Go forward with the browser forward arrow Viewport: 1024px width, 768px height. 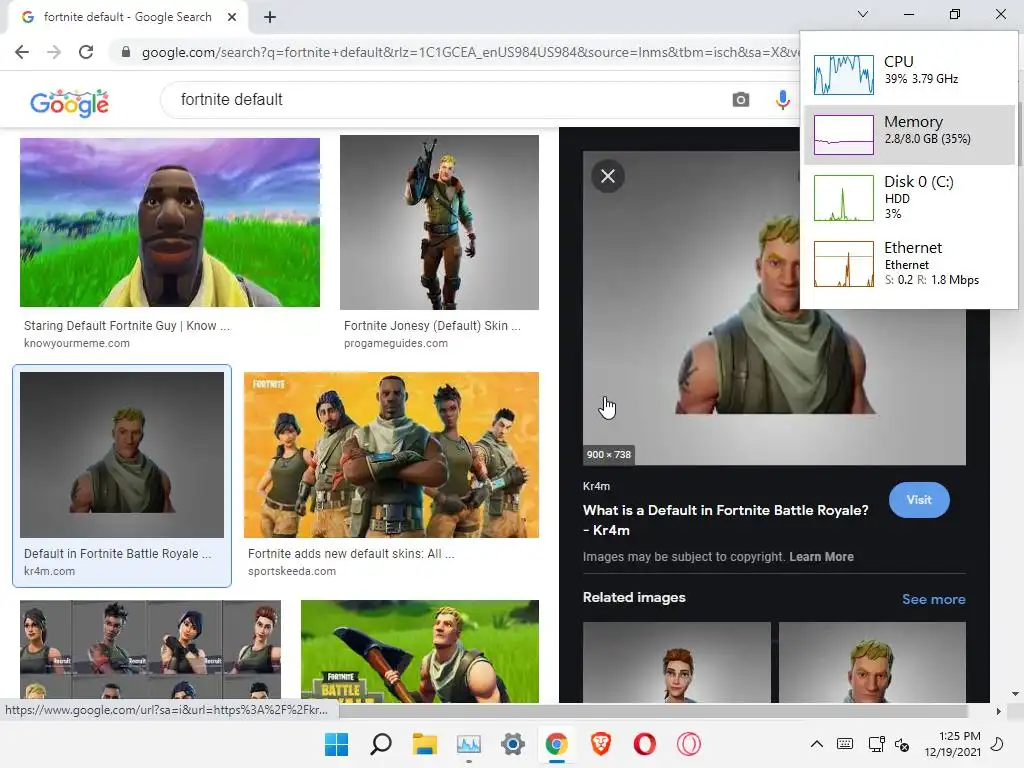(x=54, y=52)
